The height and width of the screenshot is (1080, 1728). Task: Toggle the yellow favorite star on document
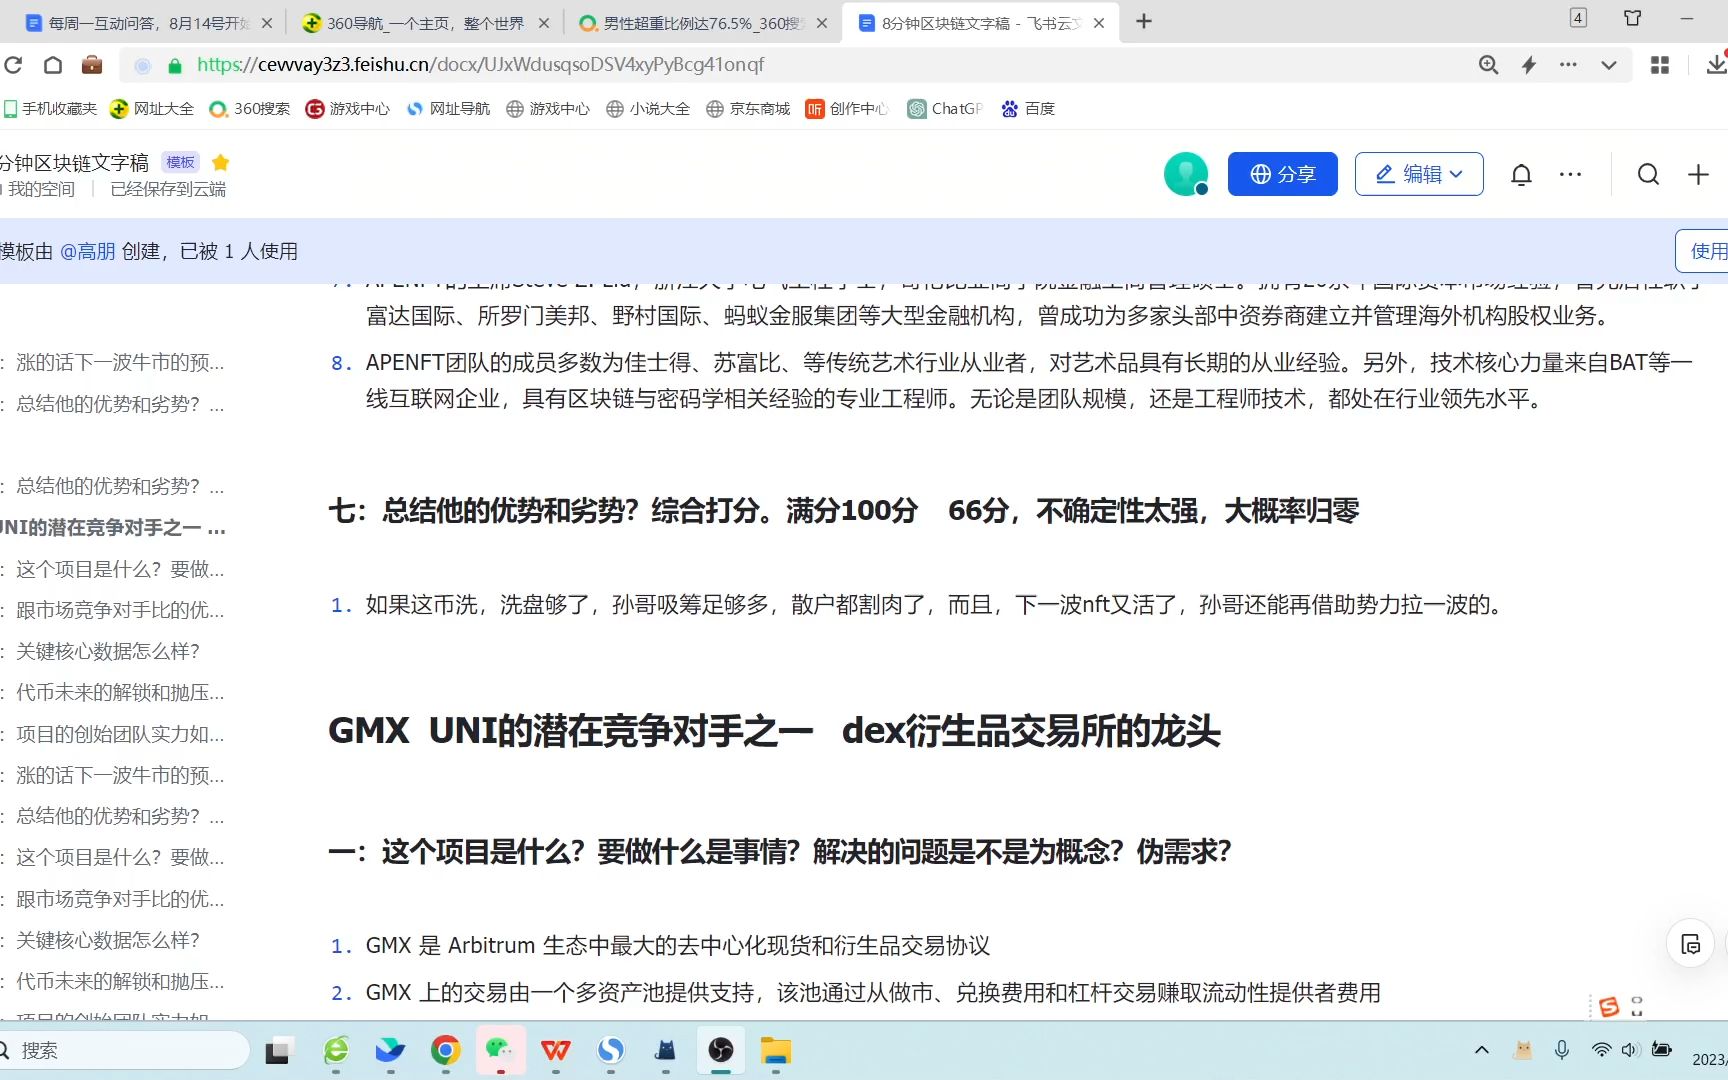(x=221, y=162)
